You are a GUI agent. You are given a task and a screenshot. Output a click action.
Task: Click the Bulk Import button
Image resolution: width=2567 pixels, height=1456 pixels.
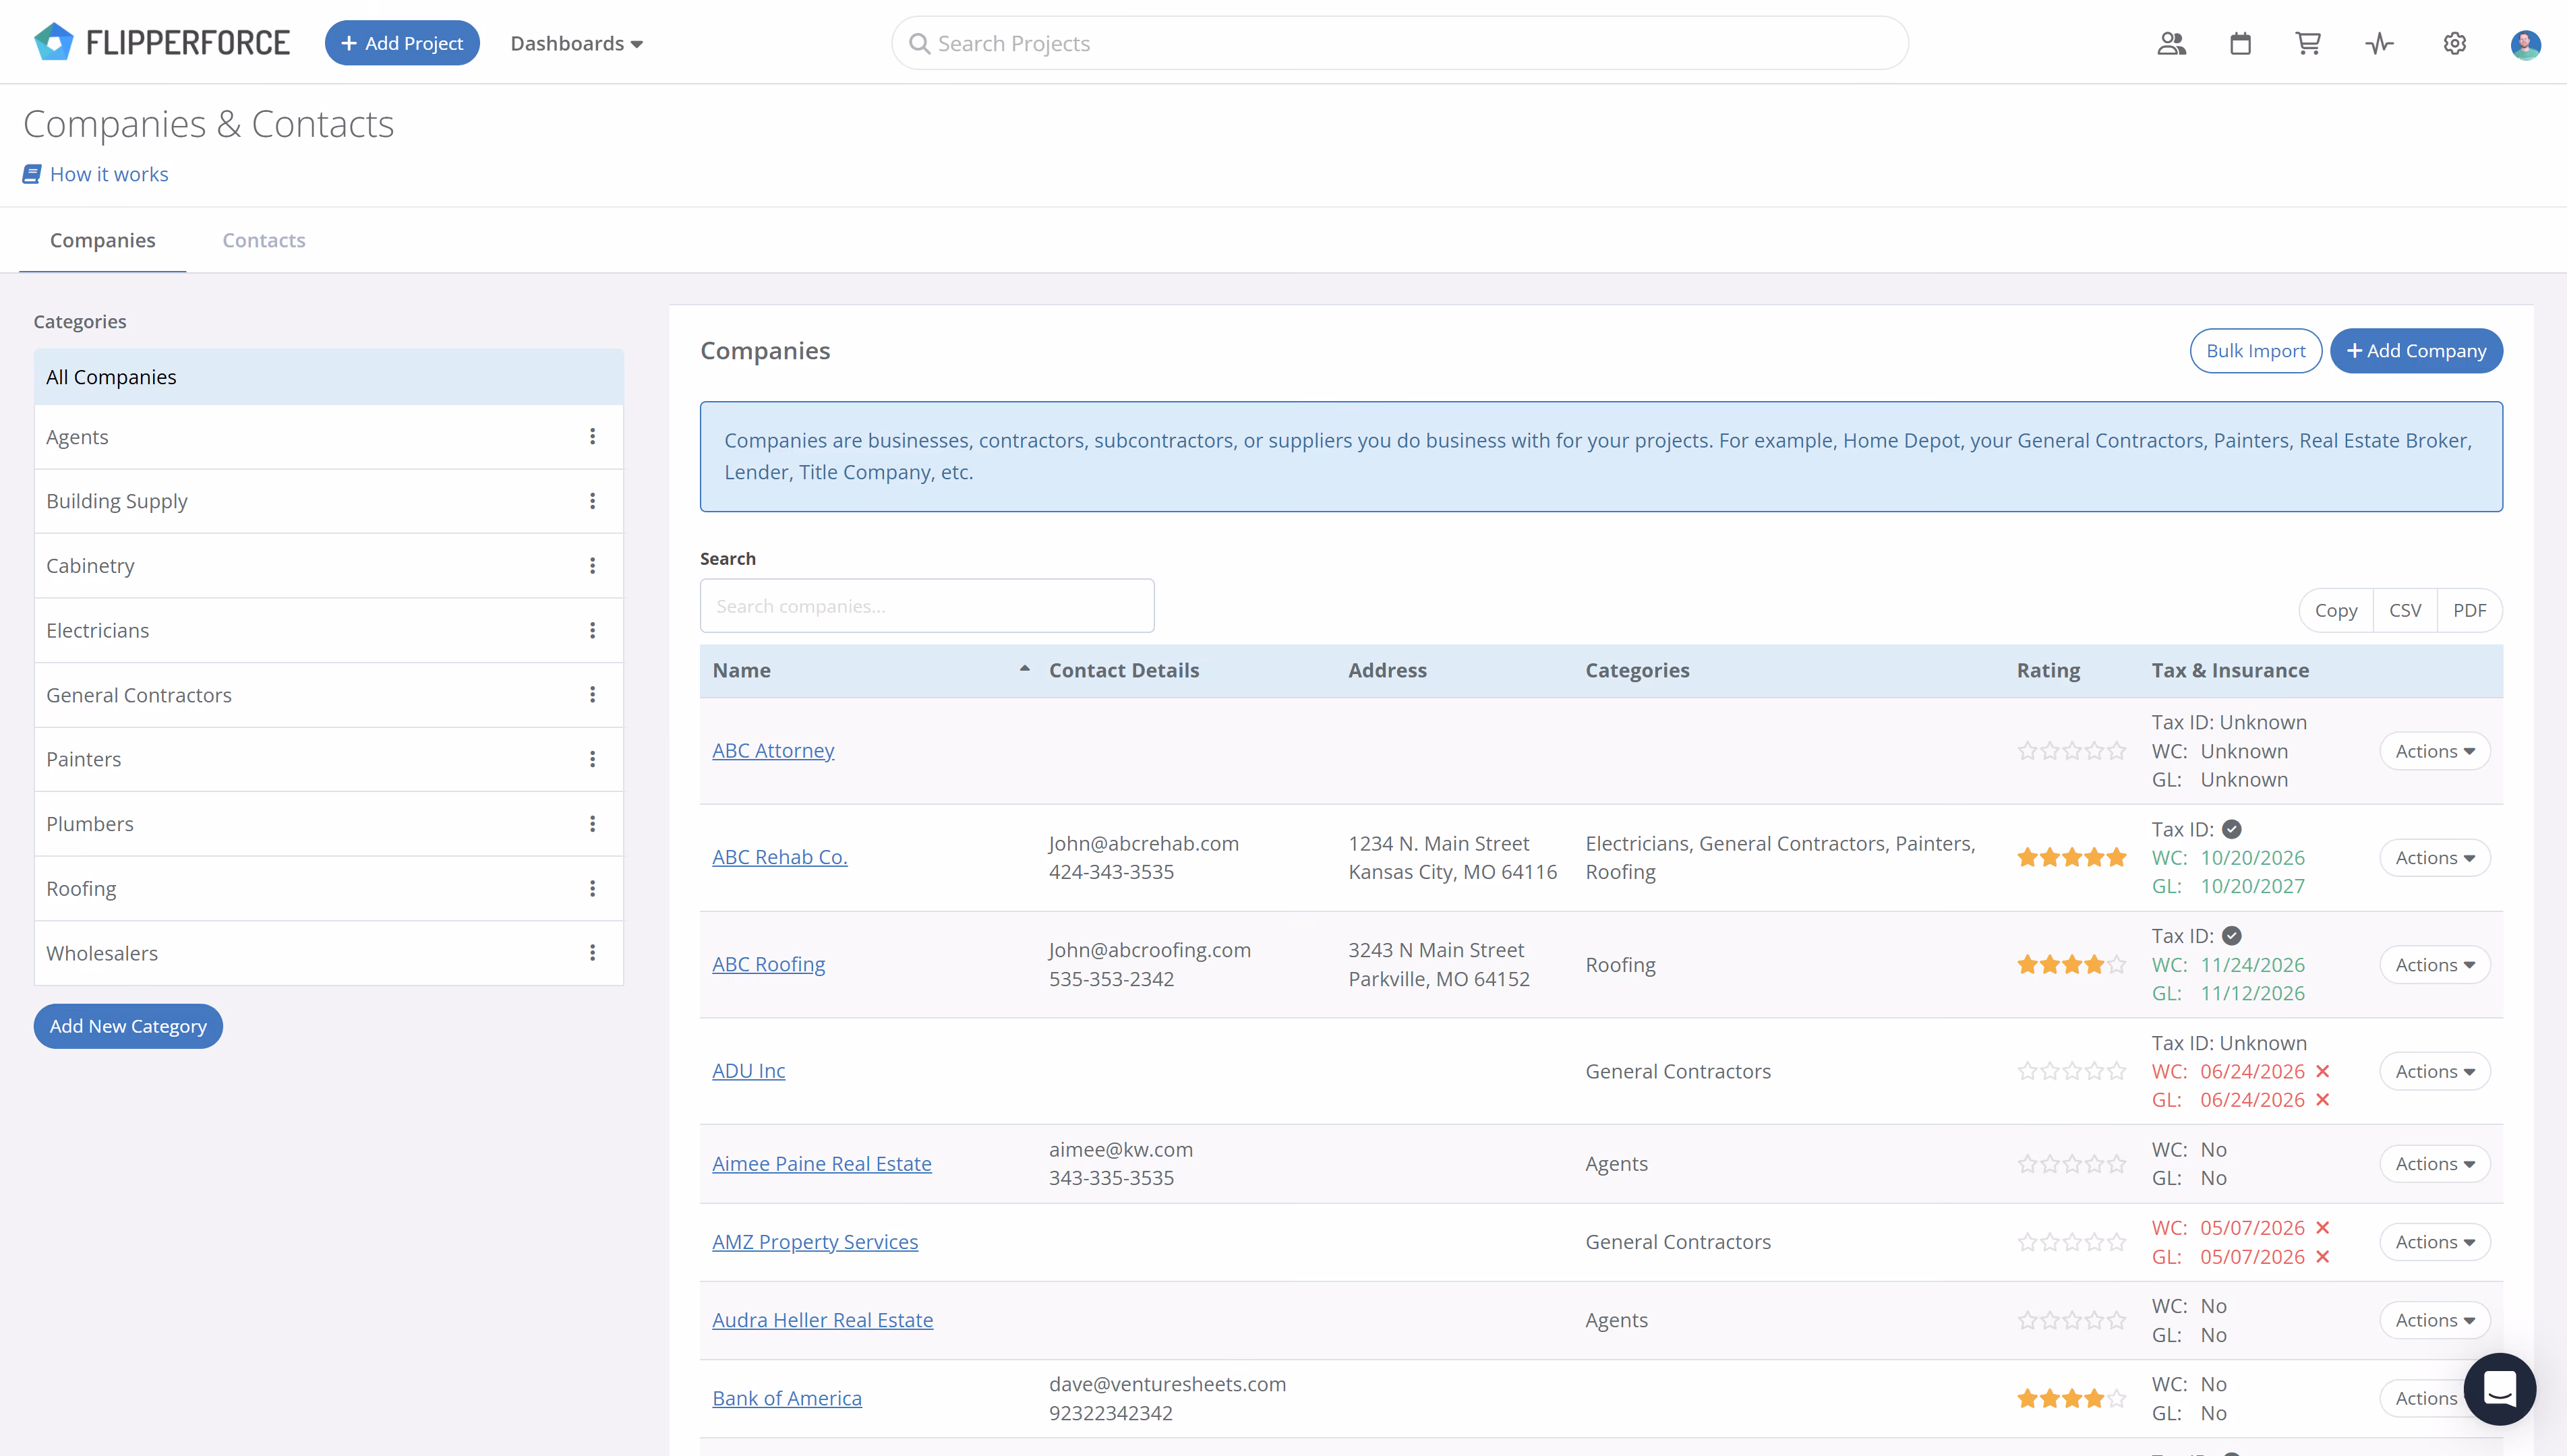pos(2256,351)
